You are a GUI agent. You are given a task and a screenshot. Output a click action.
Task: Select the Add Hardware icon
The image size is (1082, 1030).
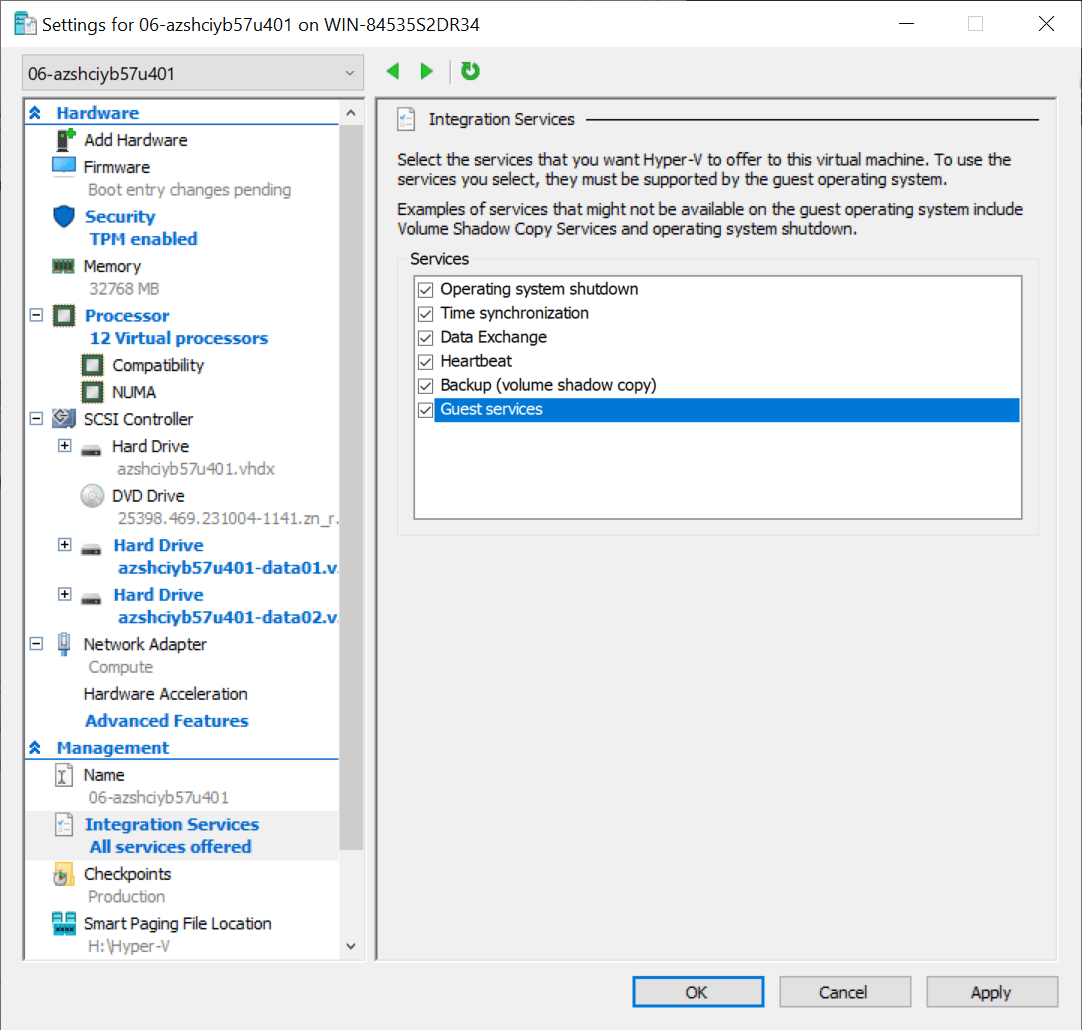point(65,140)
